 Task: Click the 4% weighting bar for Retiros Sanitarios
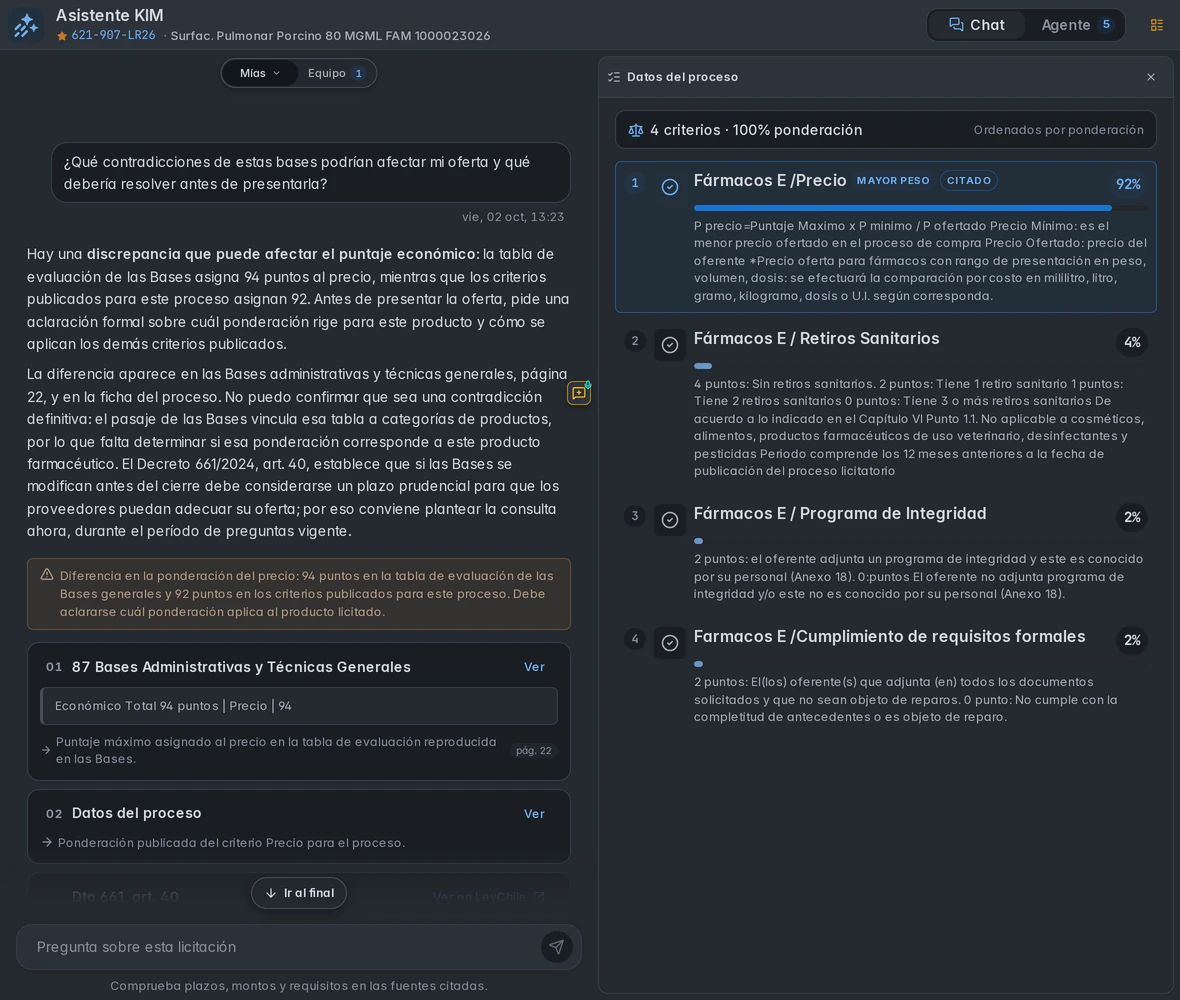920,366
